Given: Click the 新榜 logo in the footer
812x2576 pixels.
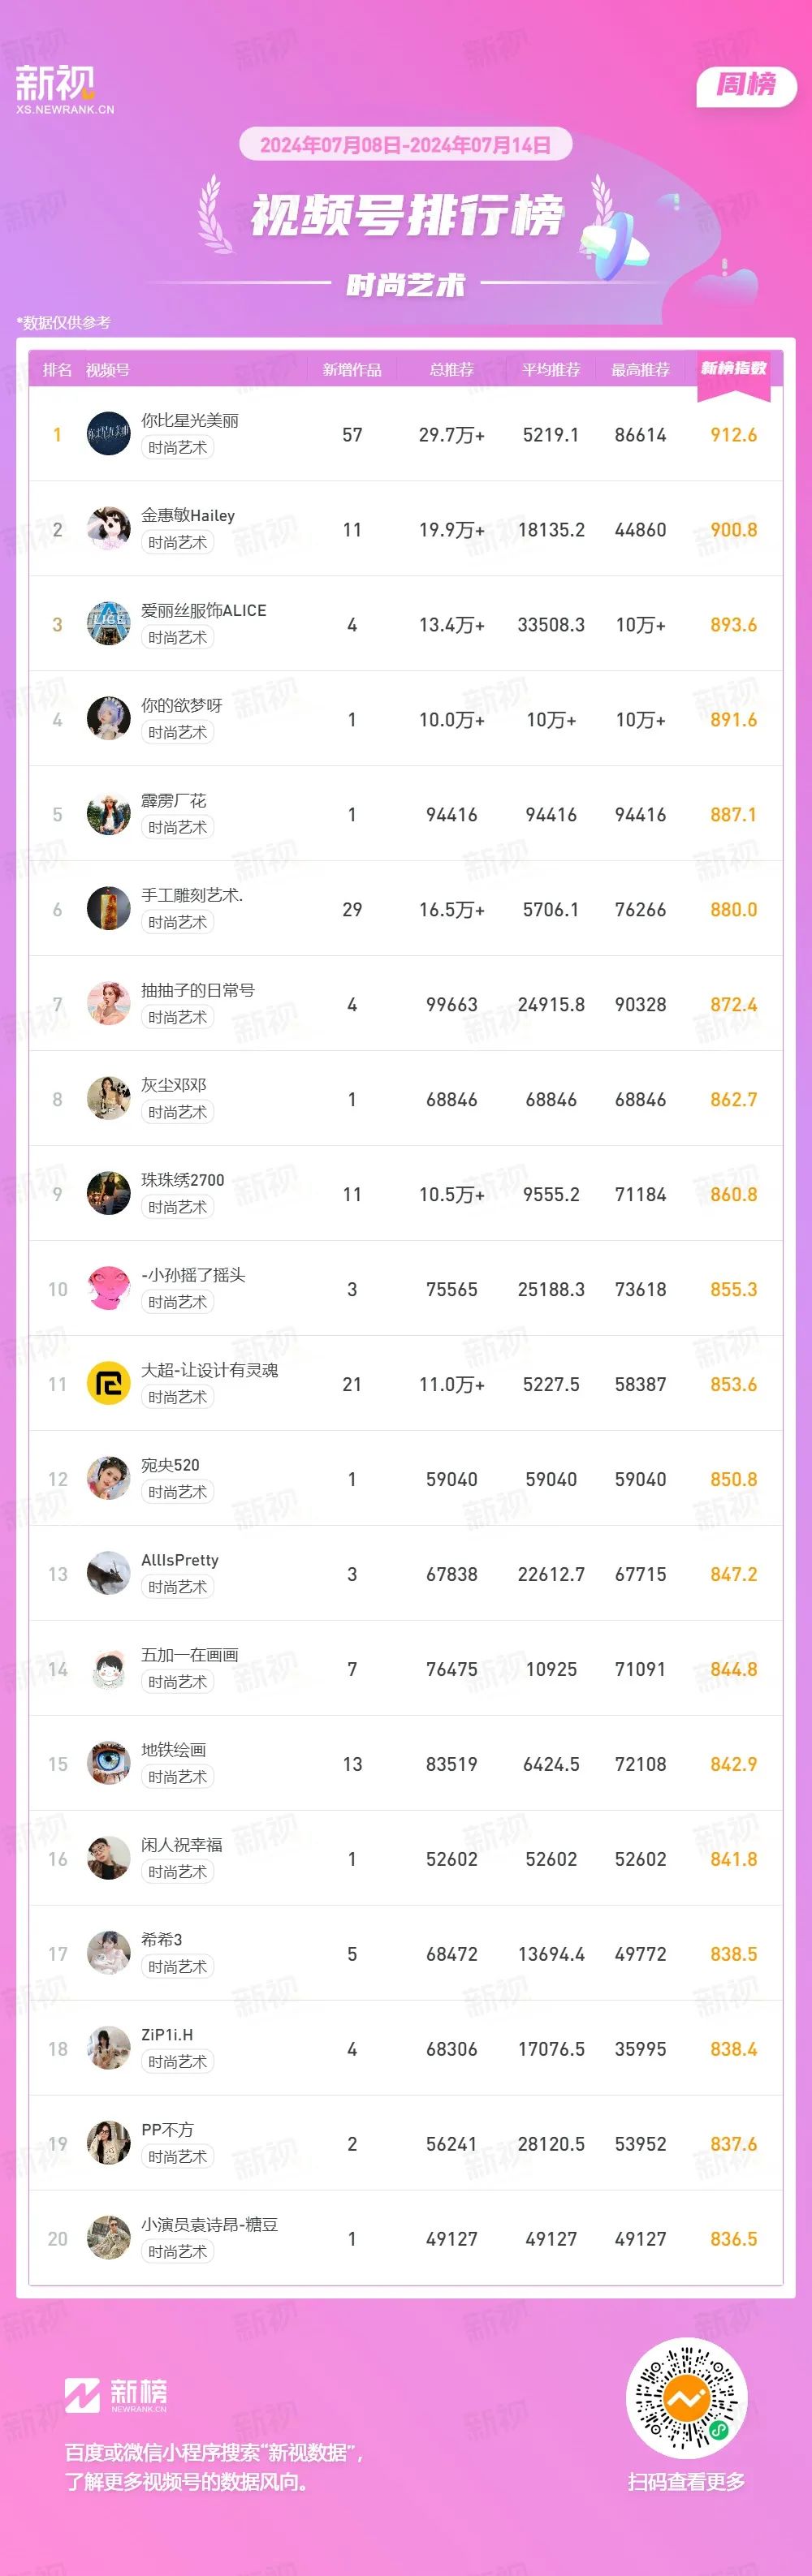Looking at the screenshot, I should [x=116, y=2393].
